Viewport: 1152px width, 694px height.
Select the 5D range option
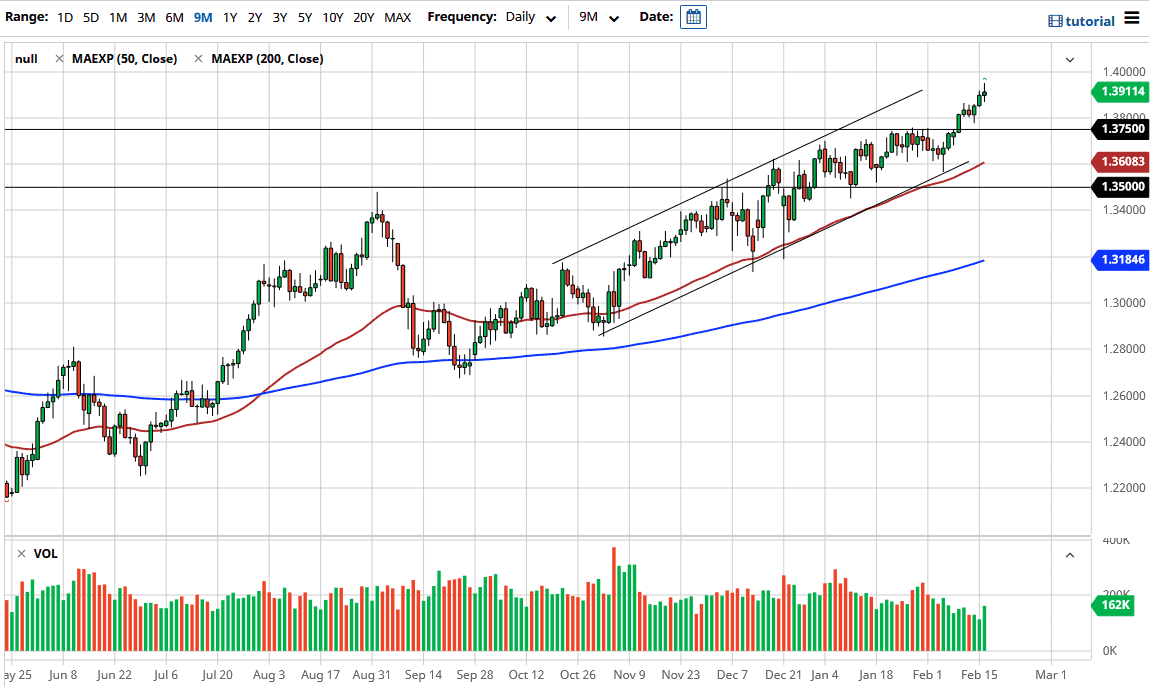[89, 17]
